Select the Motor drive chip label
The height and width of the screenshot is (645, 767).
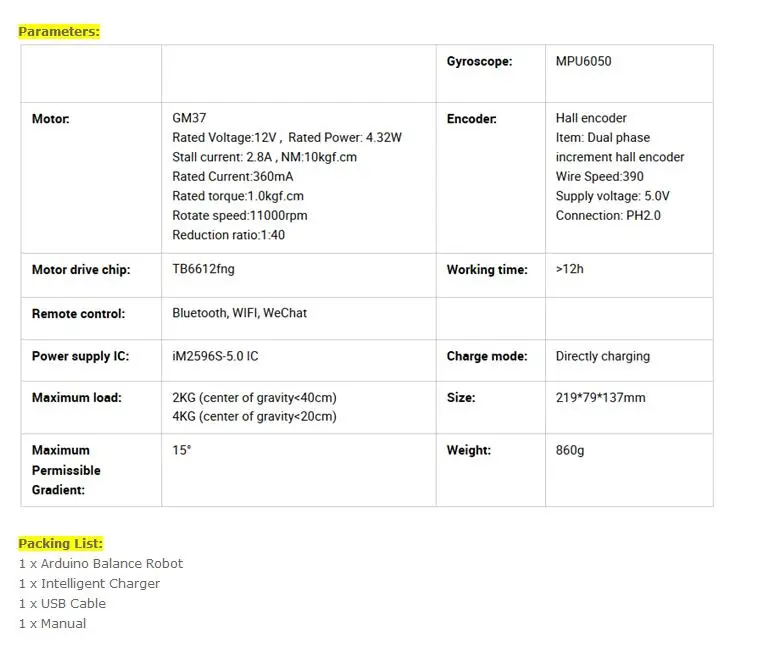pos(81,270)
